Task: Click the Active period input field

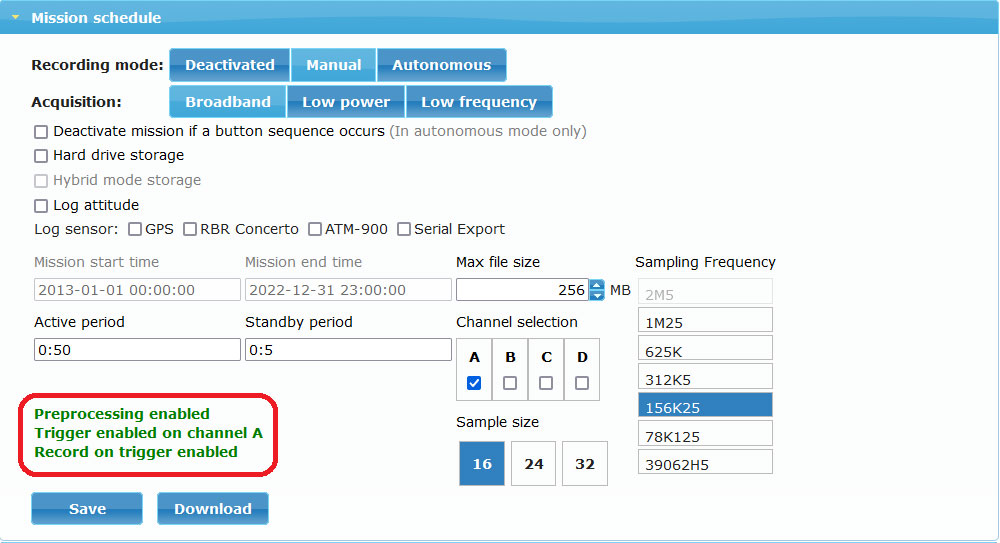Action: point(137,350)
